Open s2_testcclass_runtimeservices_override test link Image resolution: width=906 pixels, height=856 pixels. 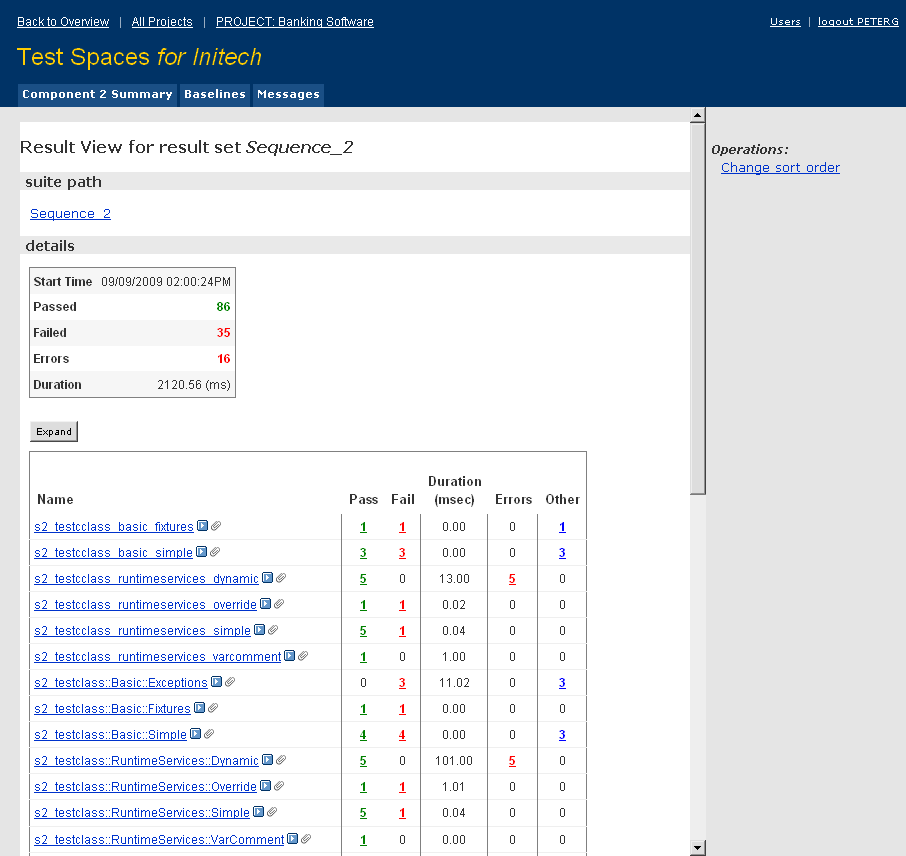point(145,605)
